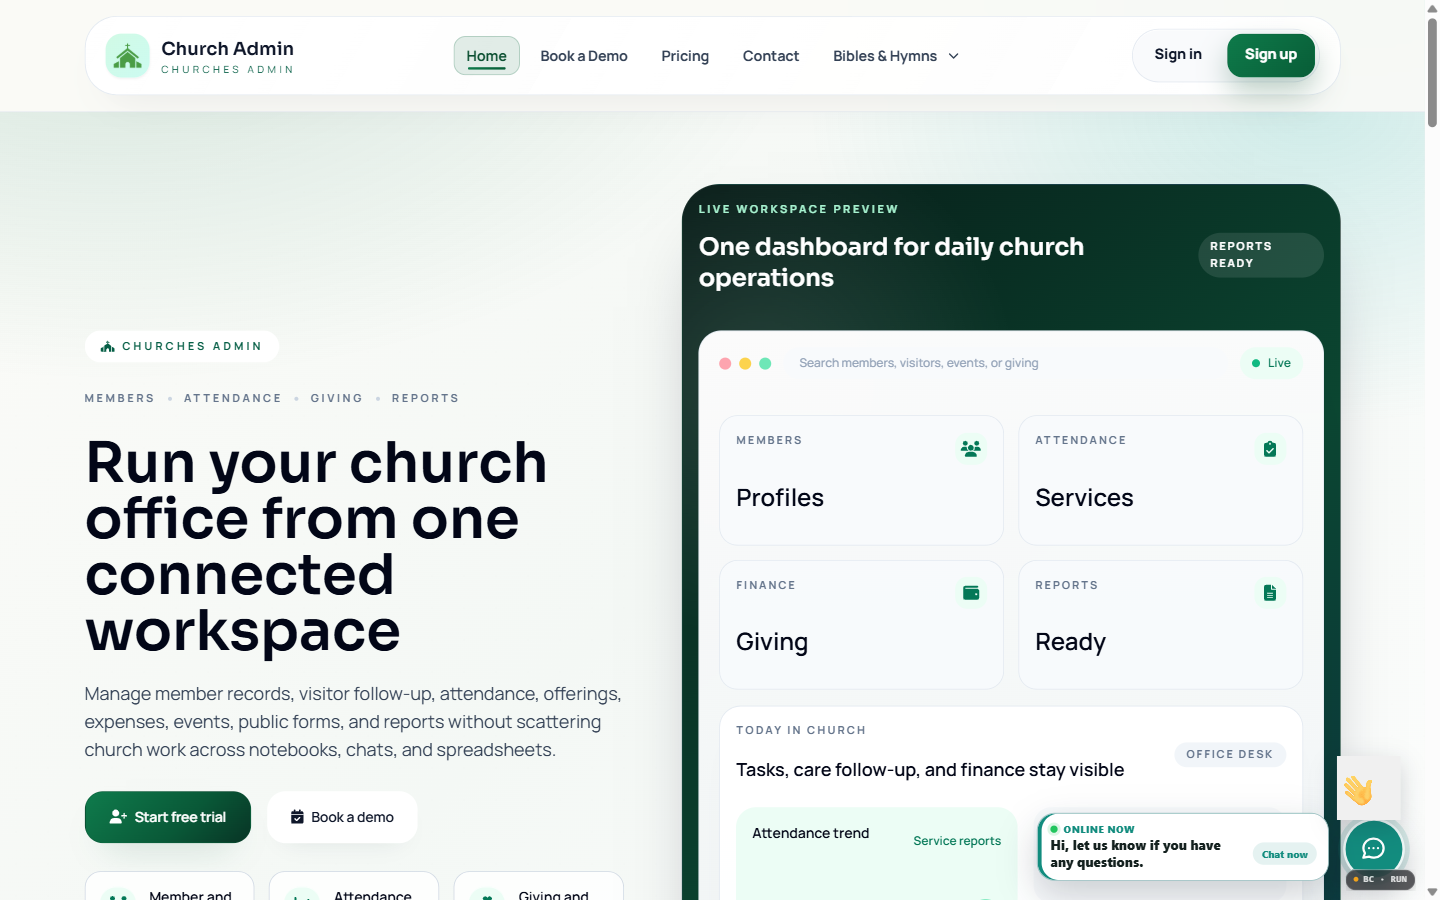
Task: Open the Service reports link
Action: [957, 841]
